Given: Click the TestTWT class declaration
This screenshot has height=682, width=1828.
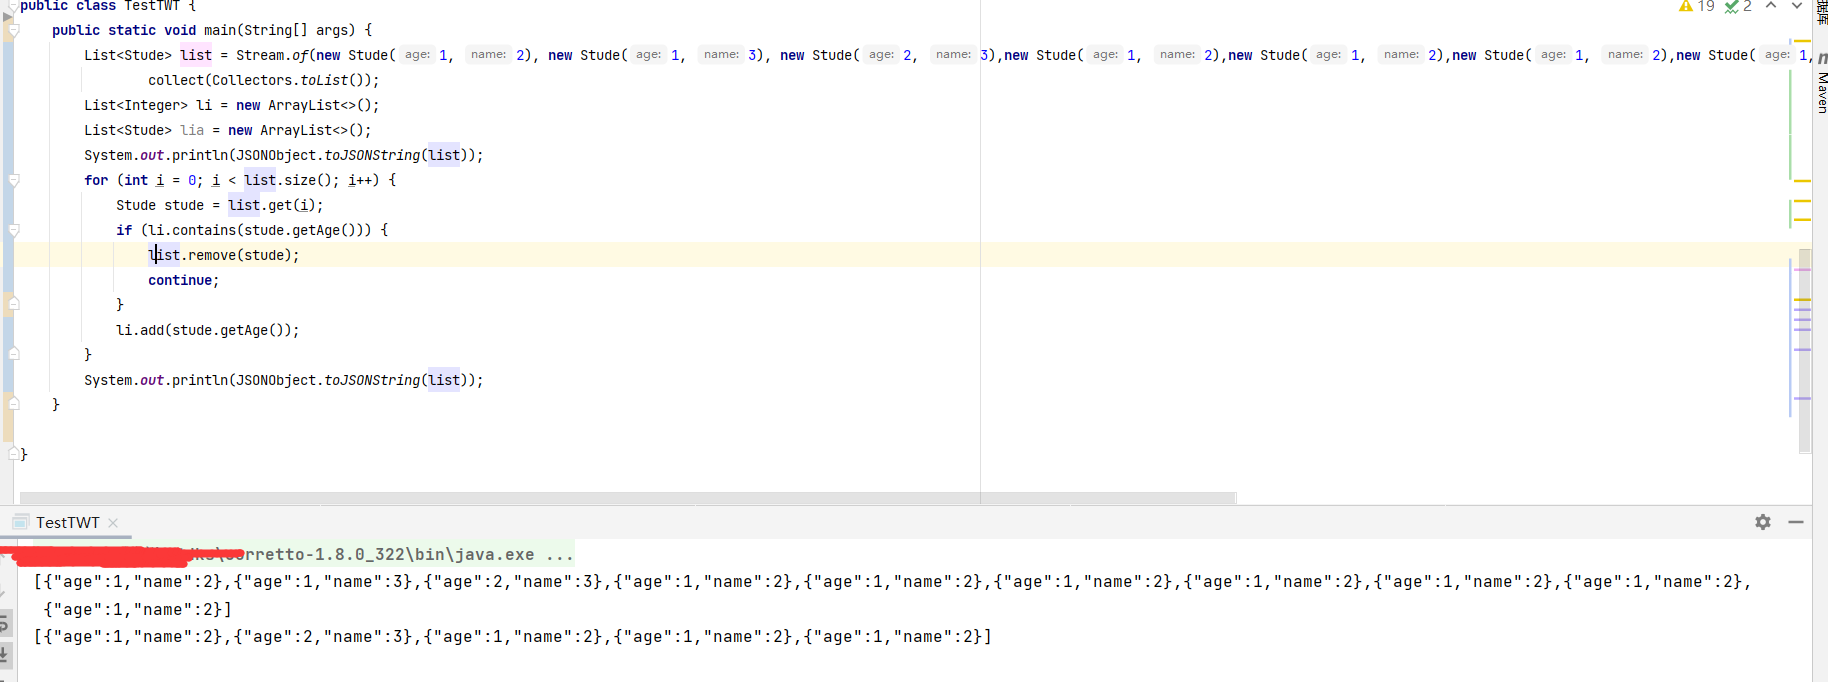Looking at the screenshot, I should [108, 6].
